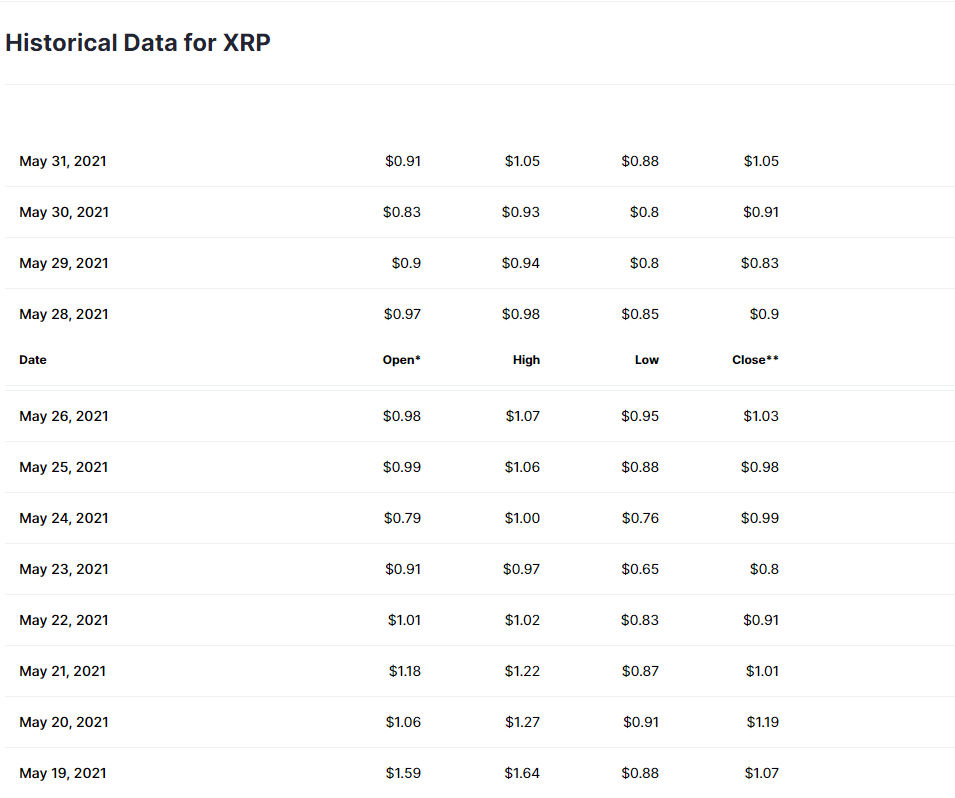Click May 19, 2021 high value $1.64
The image size is (955, 798).
tap(522, 773)
